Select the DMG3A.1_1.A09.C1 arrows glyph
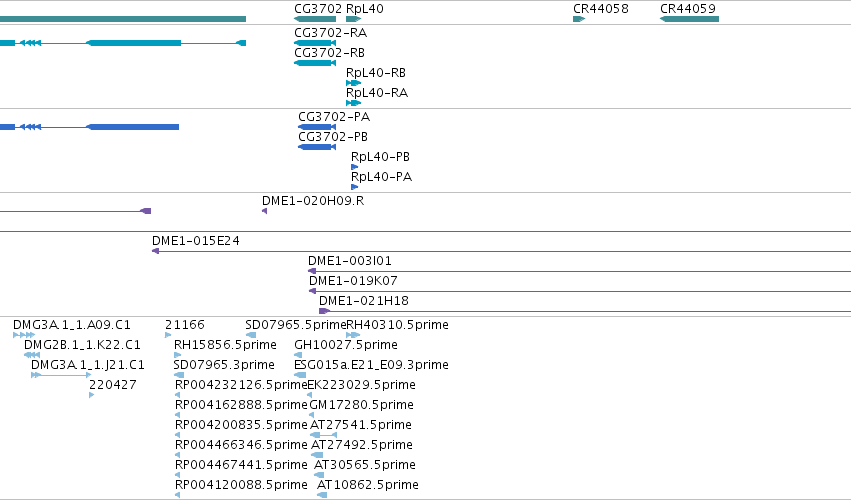Viewport: 851px width, 500px height. (x=24, y=335)
